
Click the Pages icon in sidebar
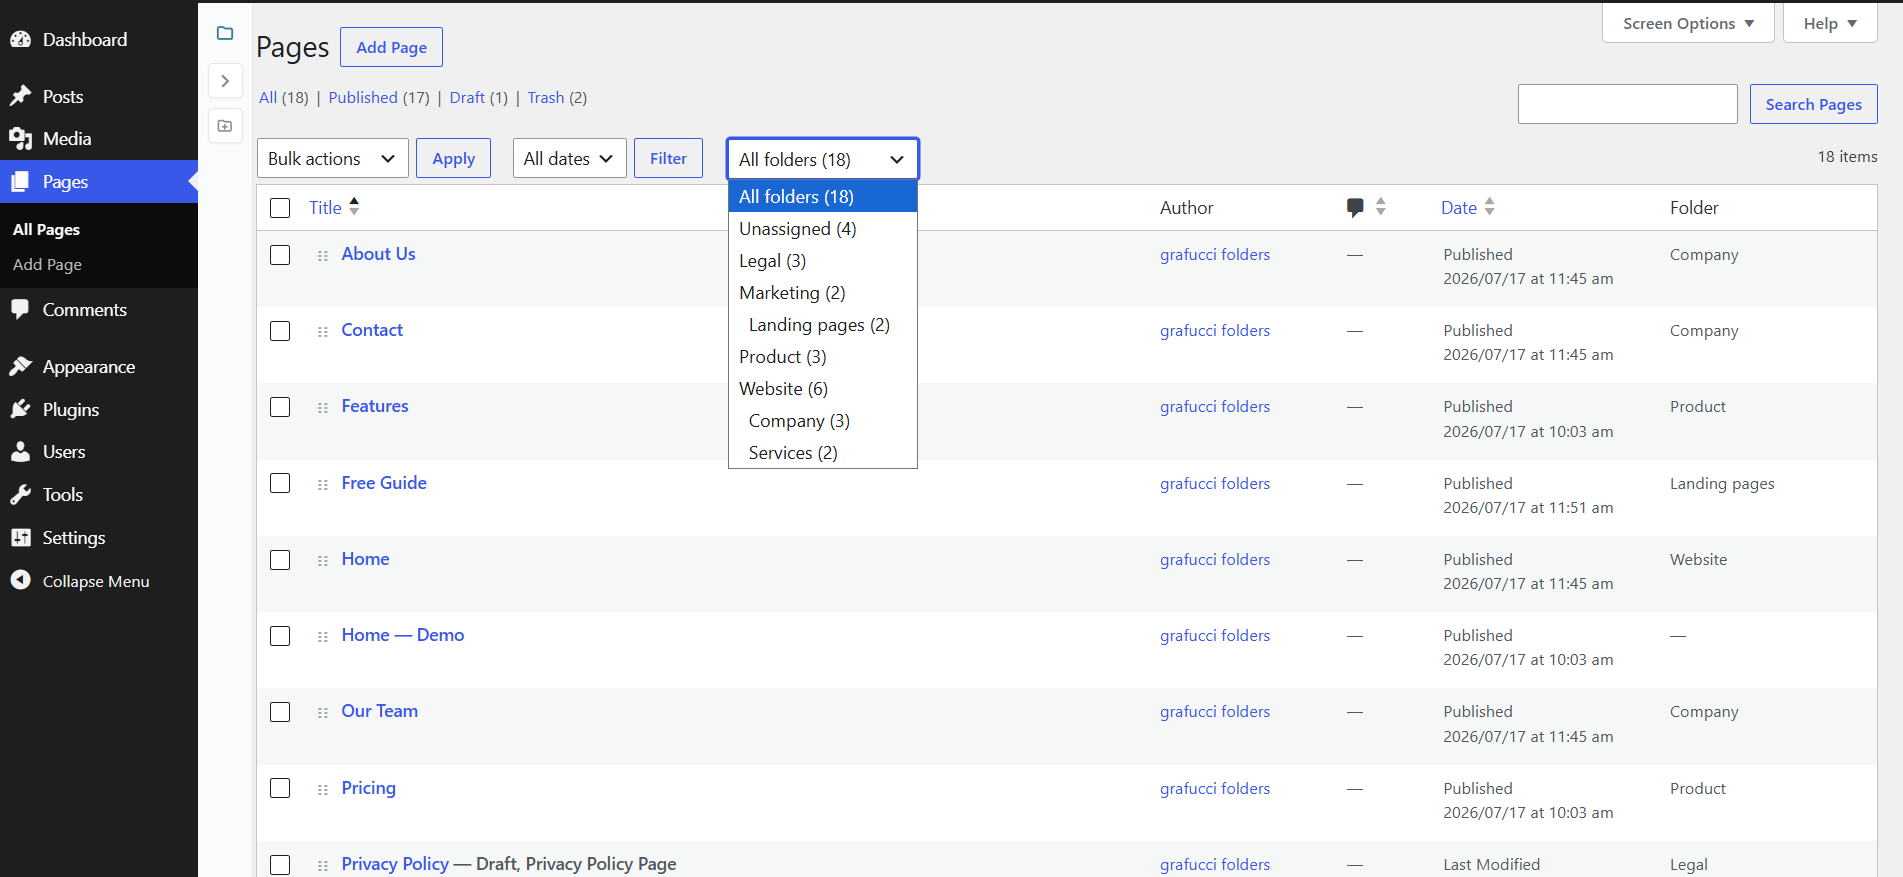[x=21, y=182]
